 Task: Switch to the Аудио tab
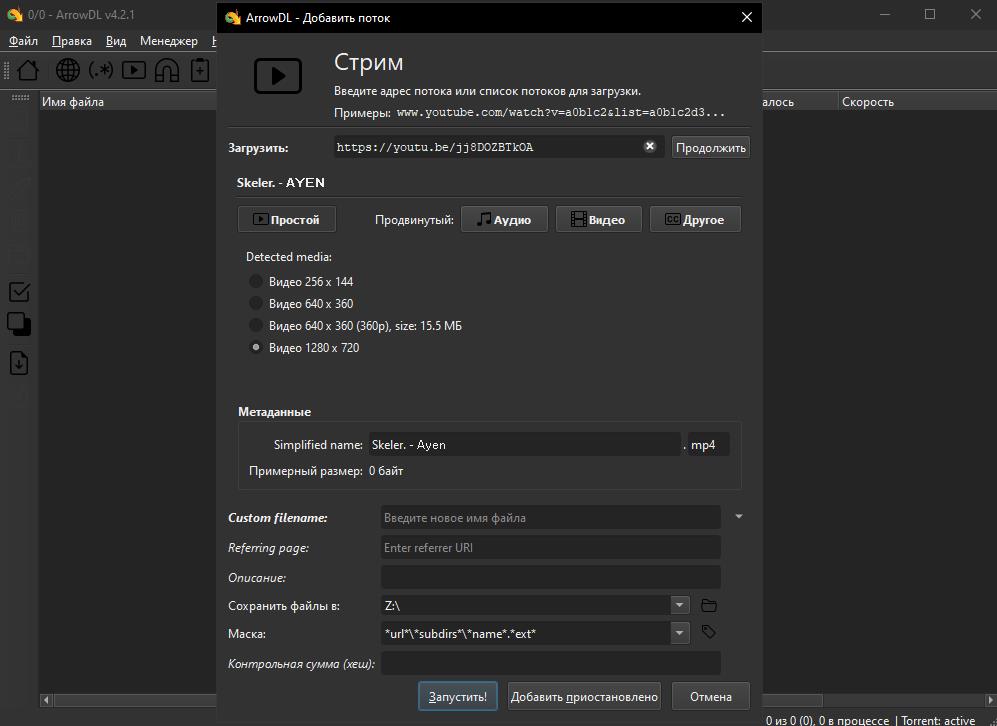point(504,220)
